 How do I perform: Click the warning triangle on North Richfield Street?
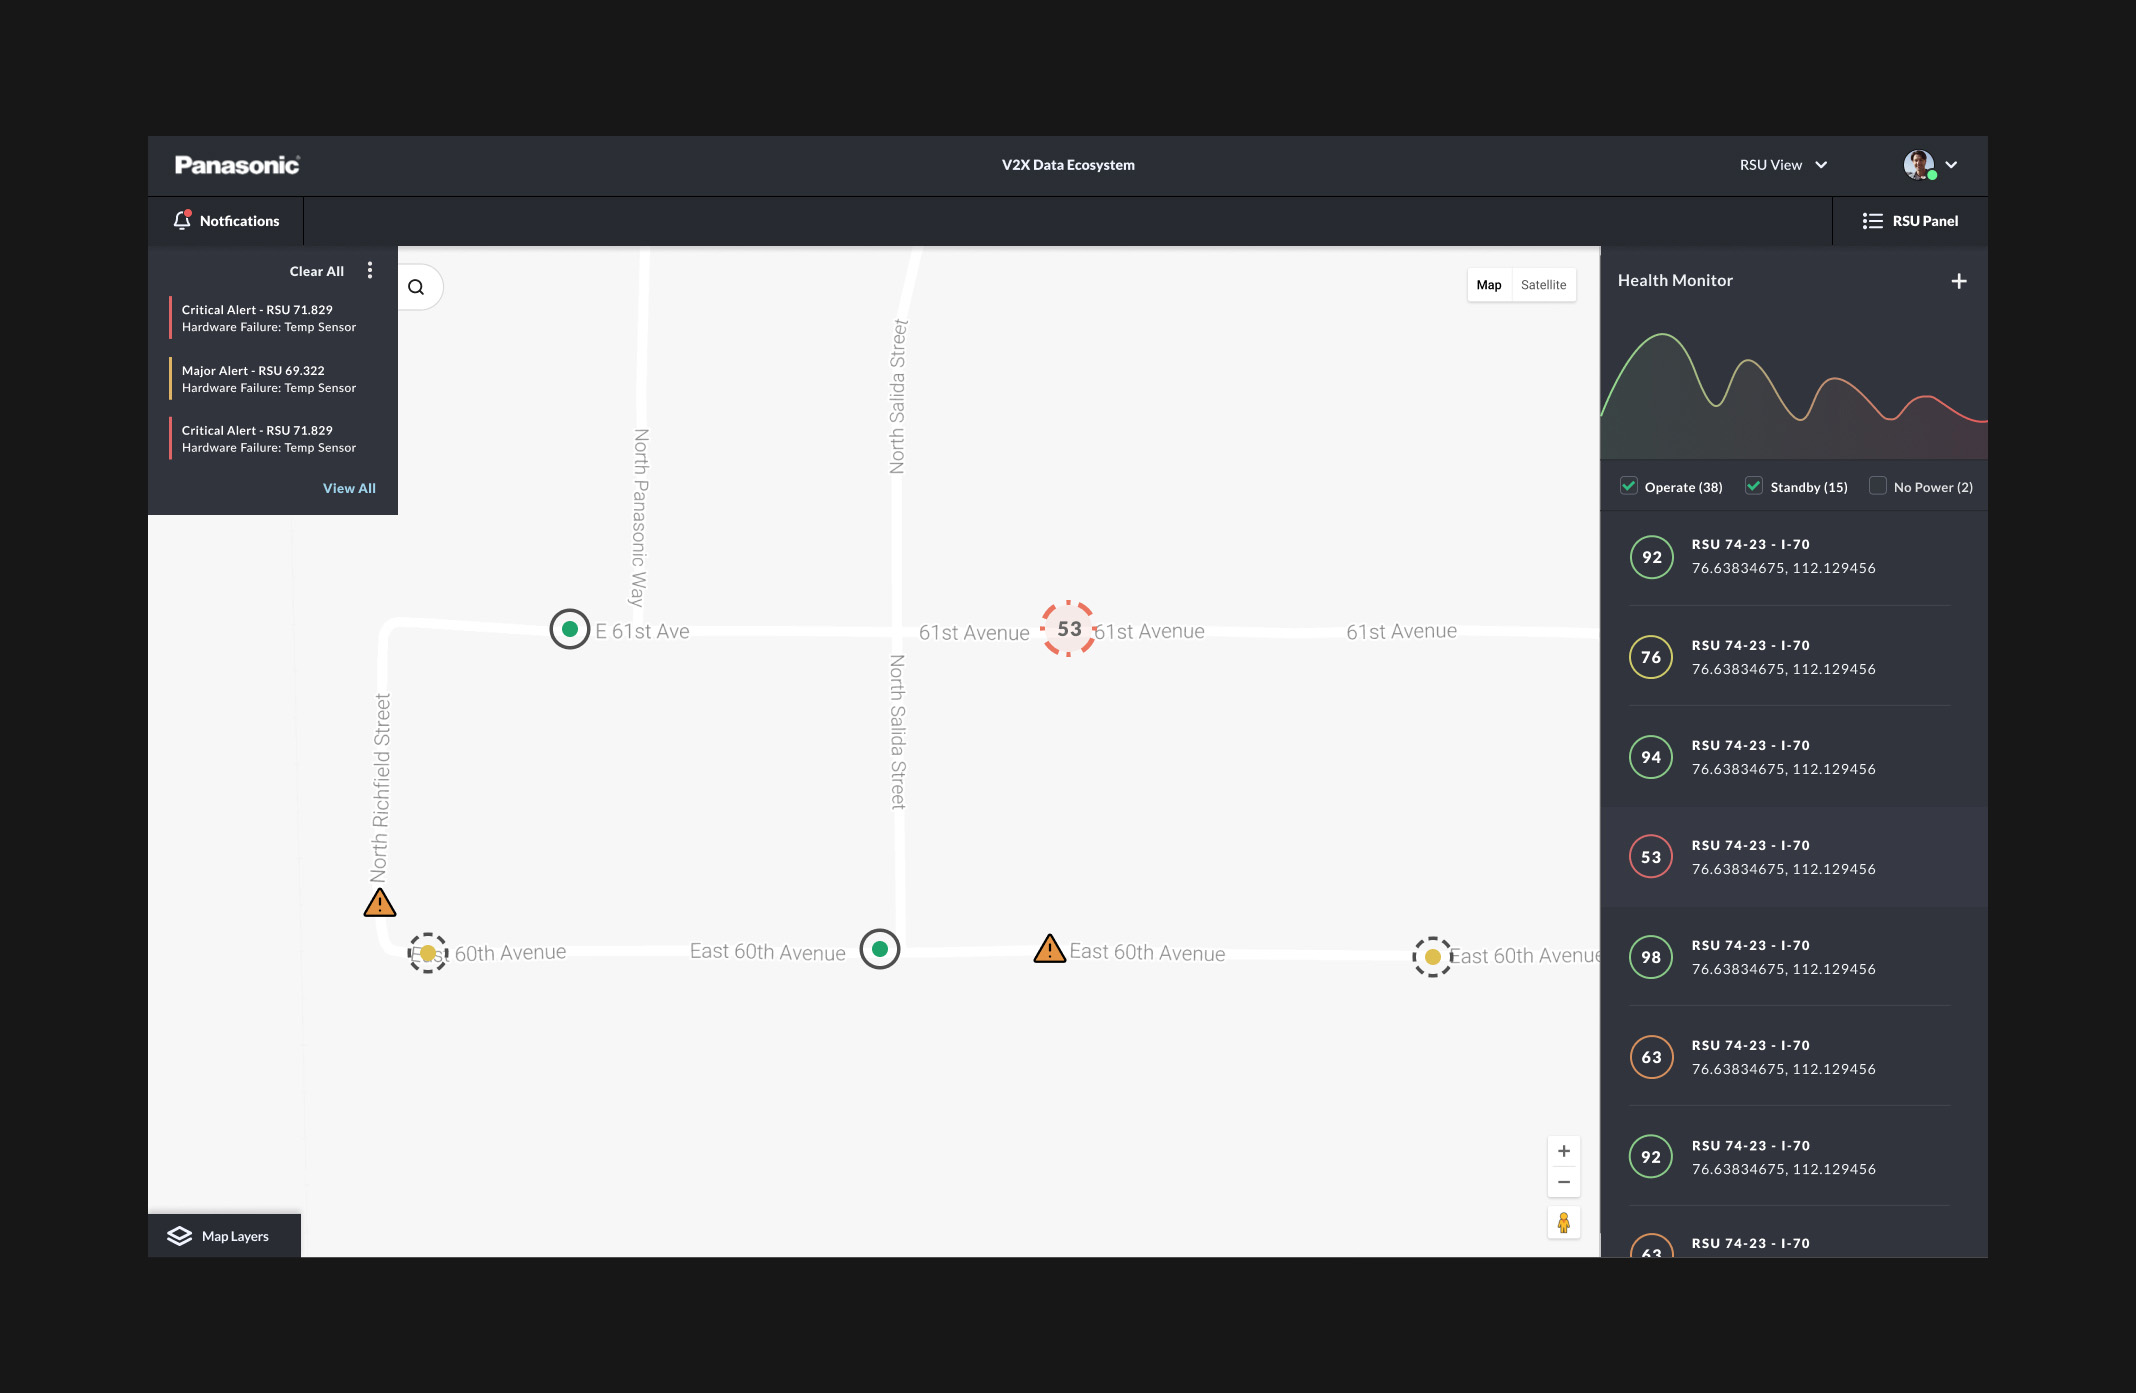(379, 903)
